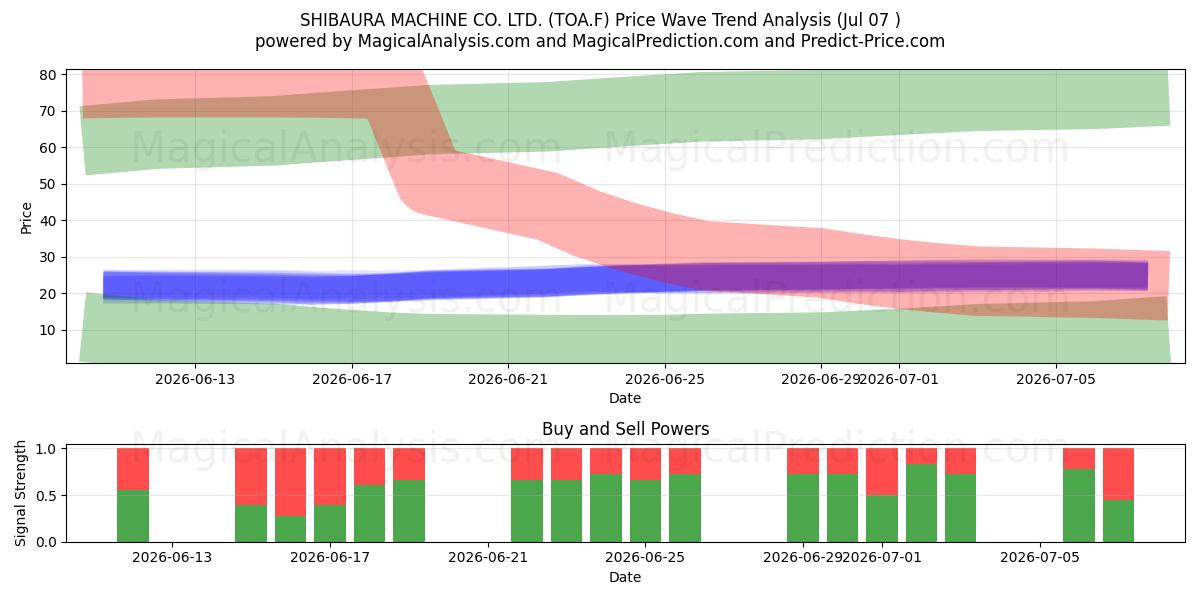Viewport: 1200px width, 600px height.
Task: Click the 'powered by MagicalAnalysis.com' subtitle line
Action: (x=600, y=41)
